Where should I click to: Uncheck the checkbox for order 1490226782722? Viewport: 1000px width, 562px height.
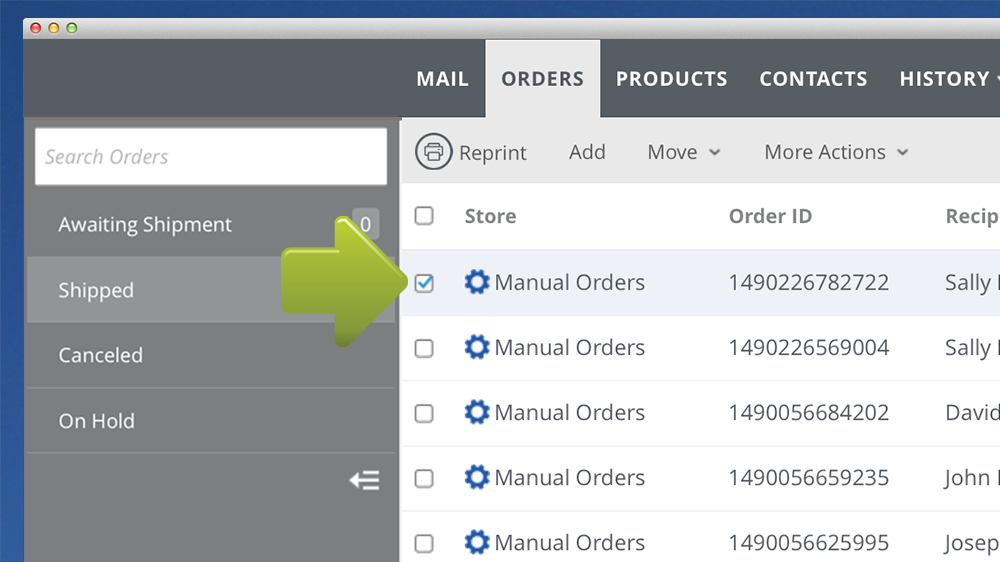(x=424, y=283)
